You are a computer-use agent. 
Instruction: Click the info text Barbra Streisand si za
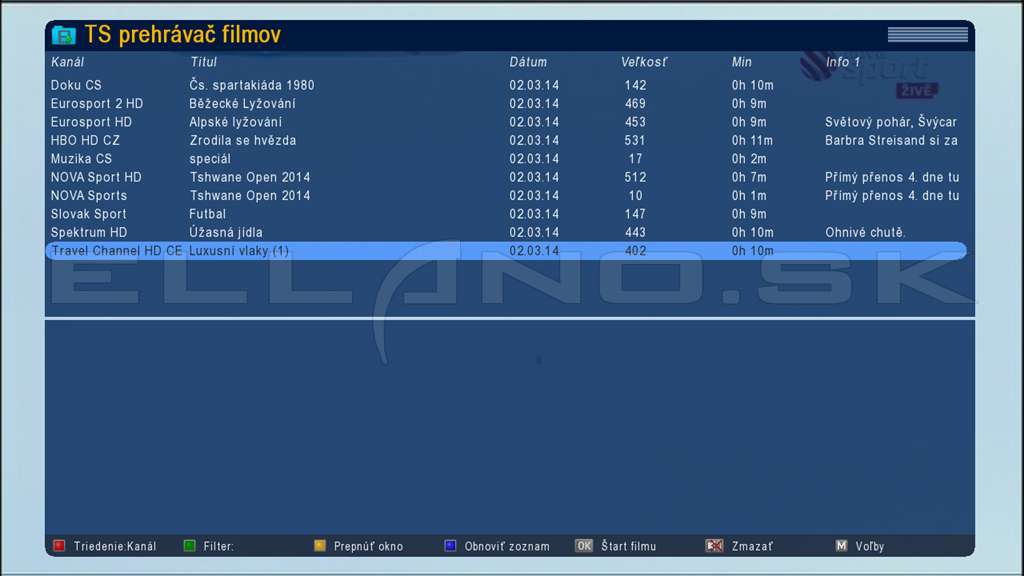891,140
